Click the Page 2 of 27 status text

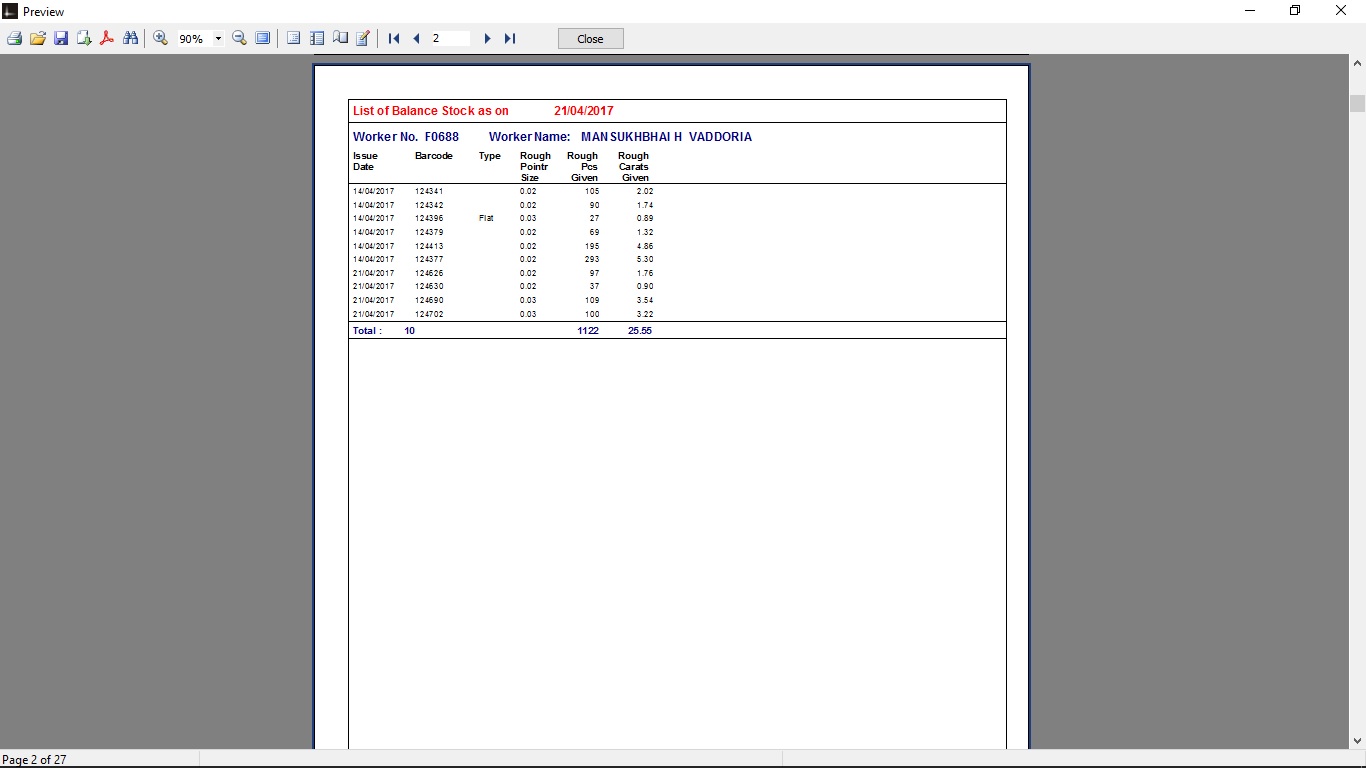pos(35,760)
